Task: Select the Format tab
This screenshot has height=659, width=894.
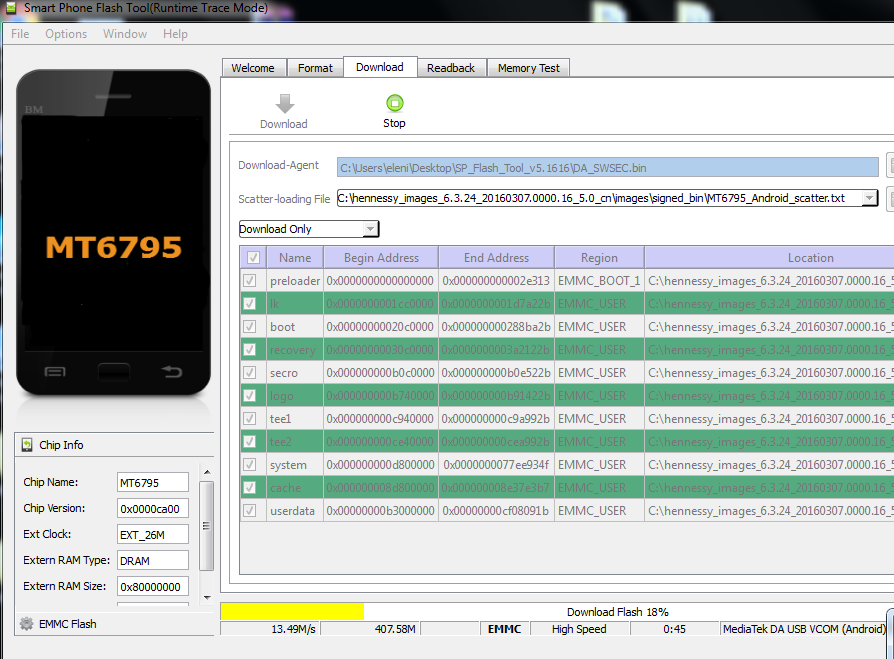Action: tap(315, 68)
